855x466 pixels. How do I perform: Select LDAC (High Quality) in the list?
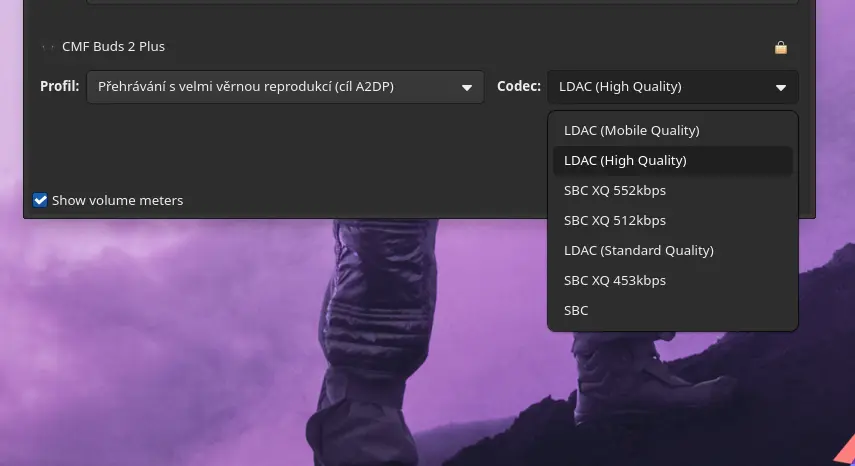pos(673,161)
